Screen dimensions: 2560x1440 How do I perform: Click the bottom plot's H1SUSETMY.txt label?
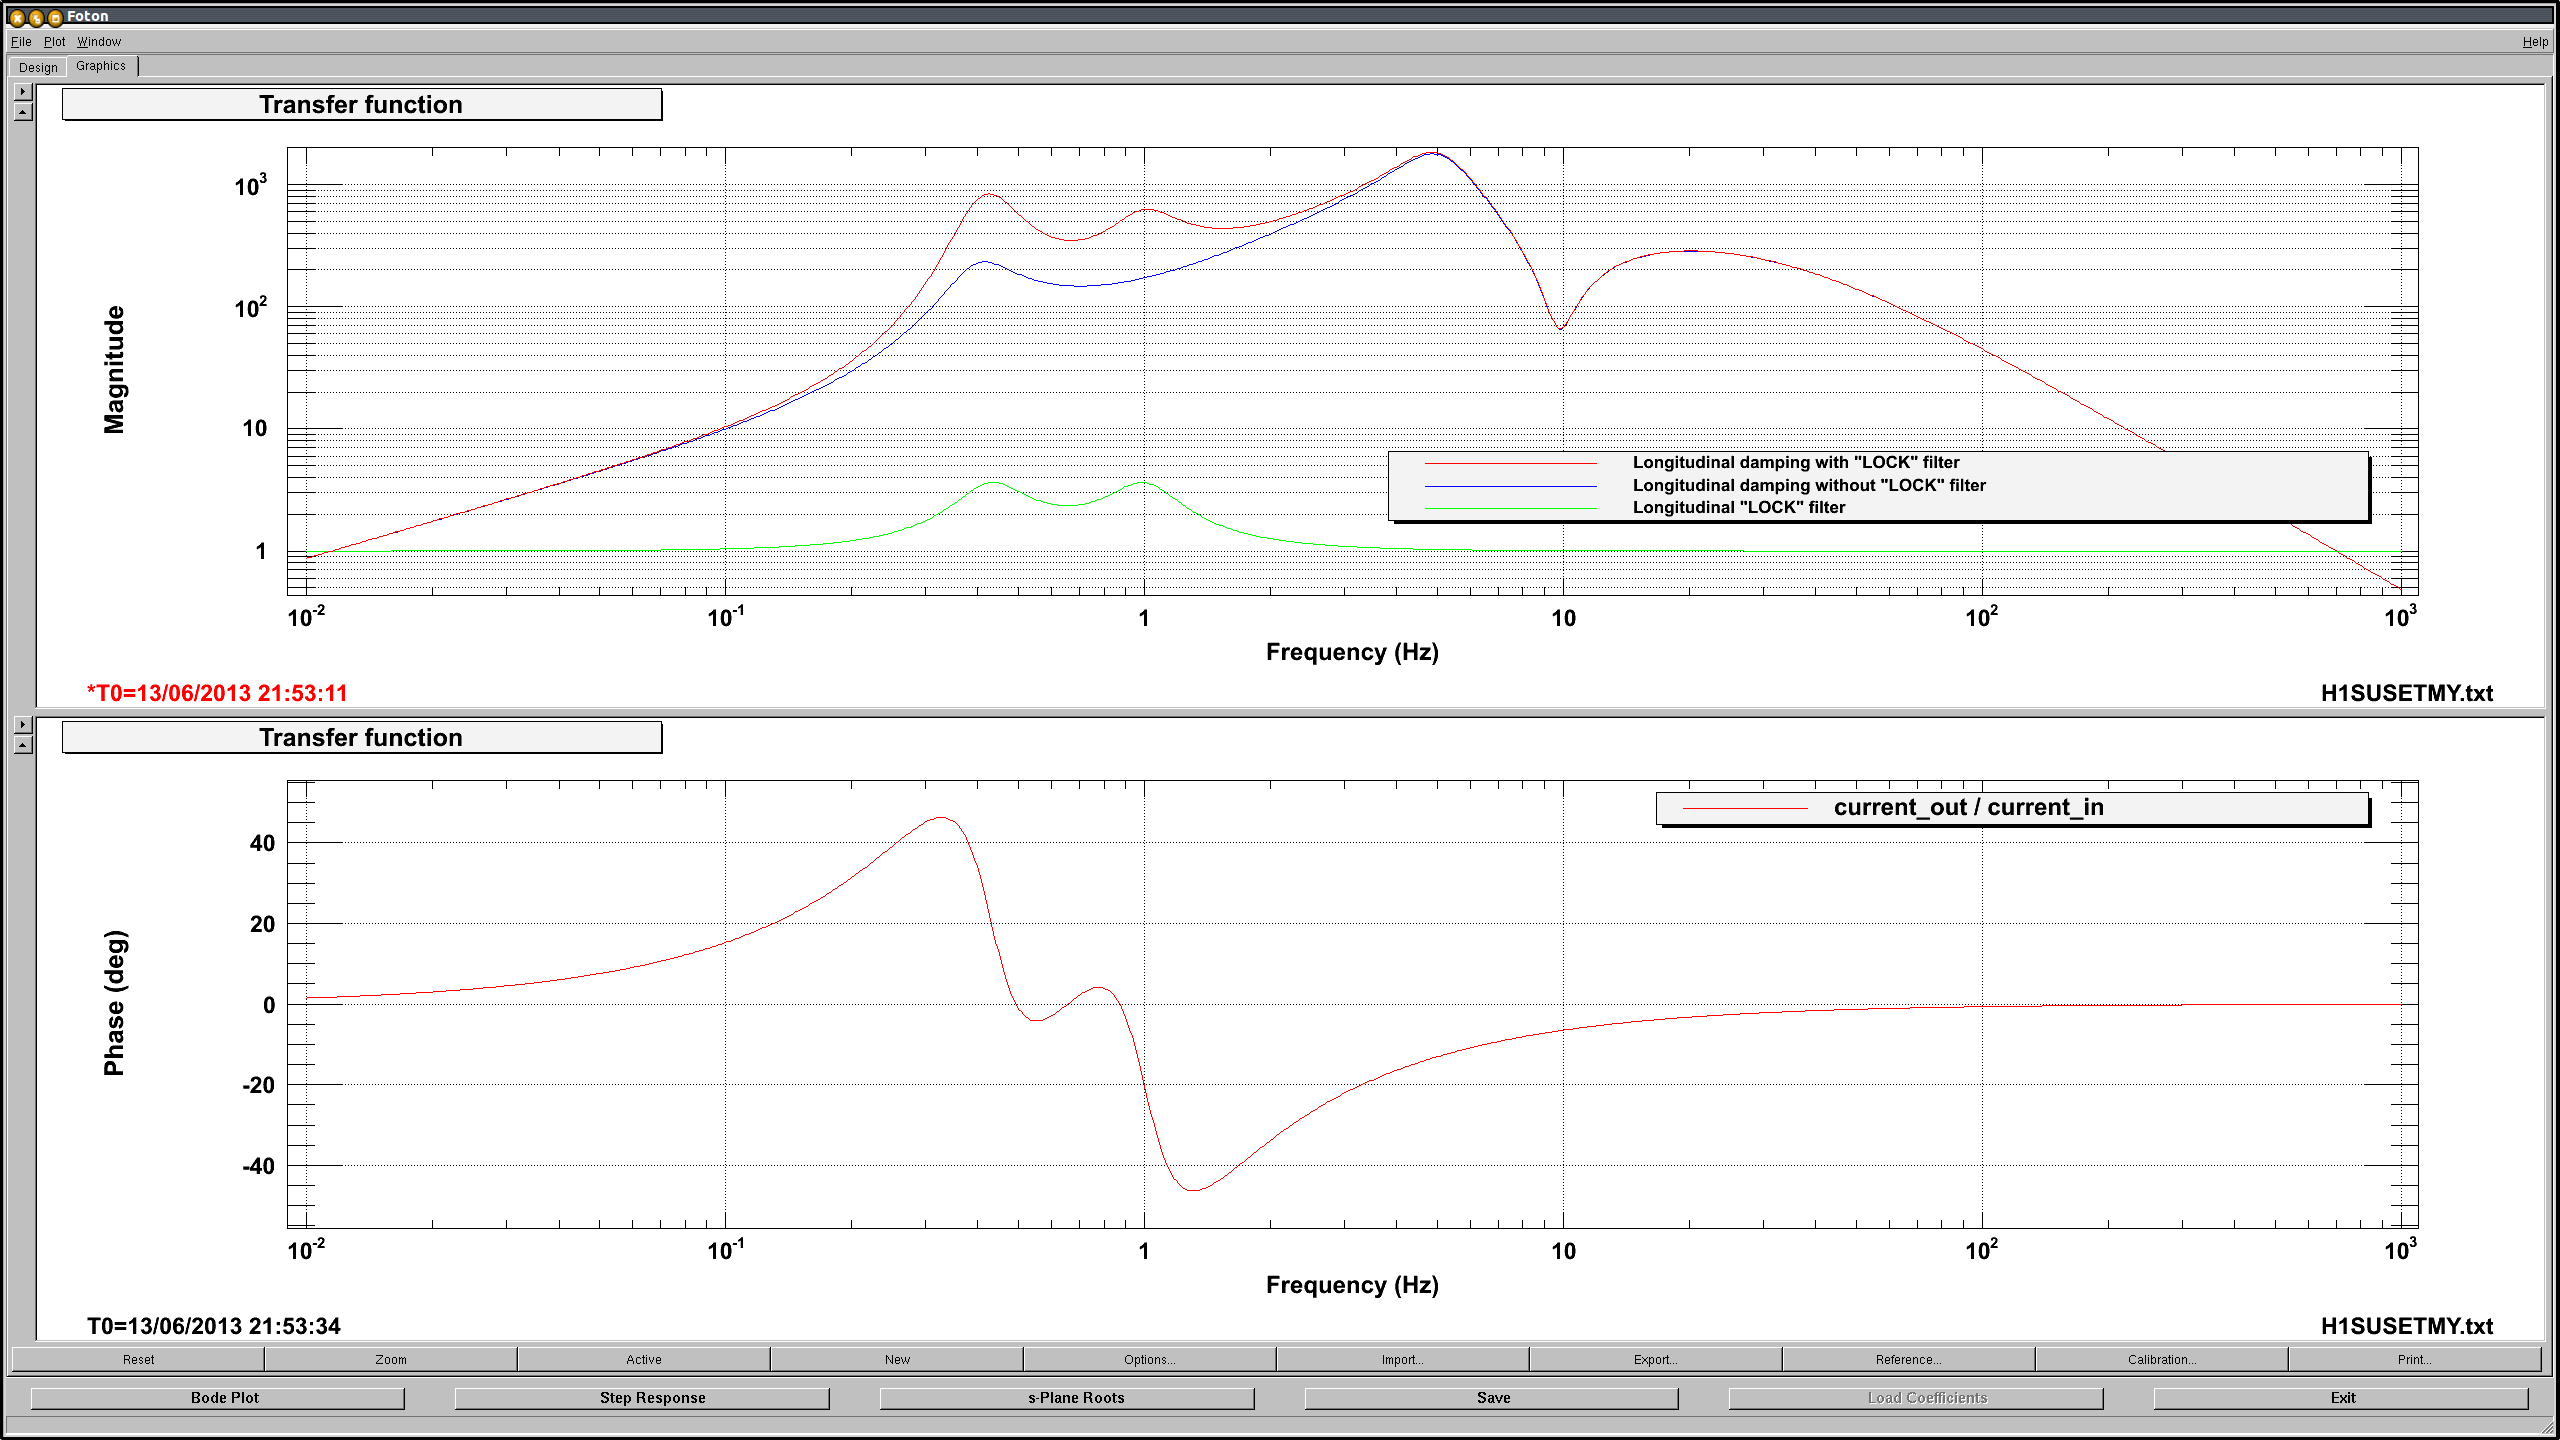[x=2406, y=1326]
